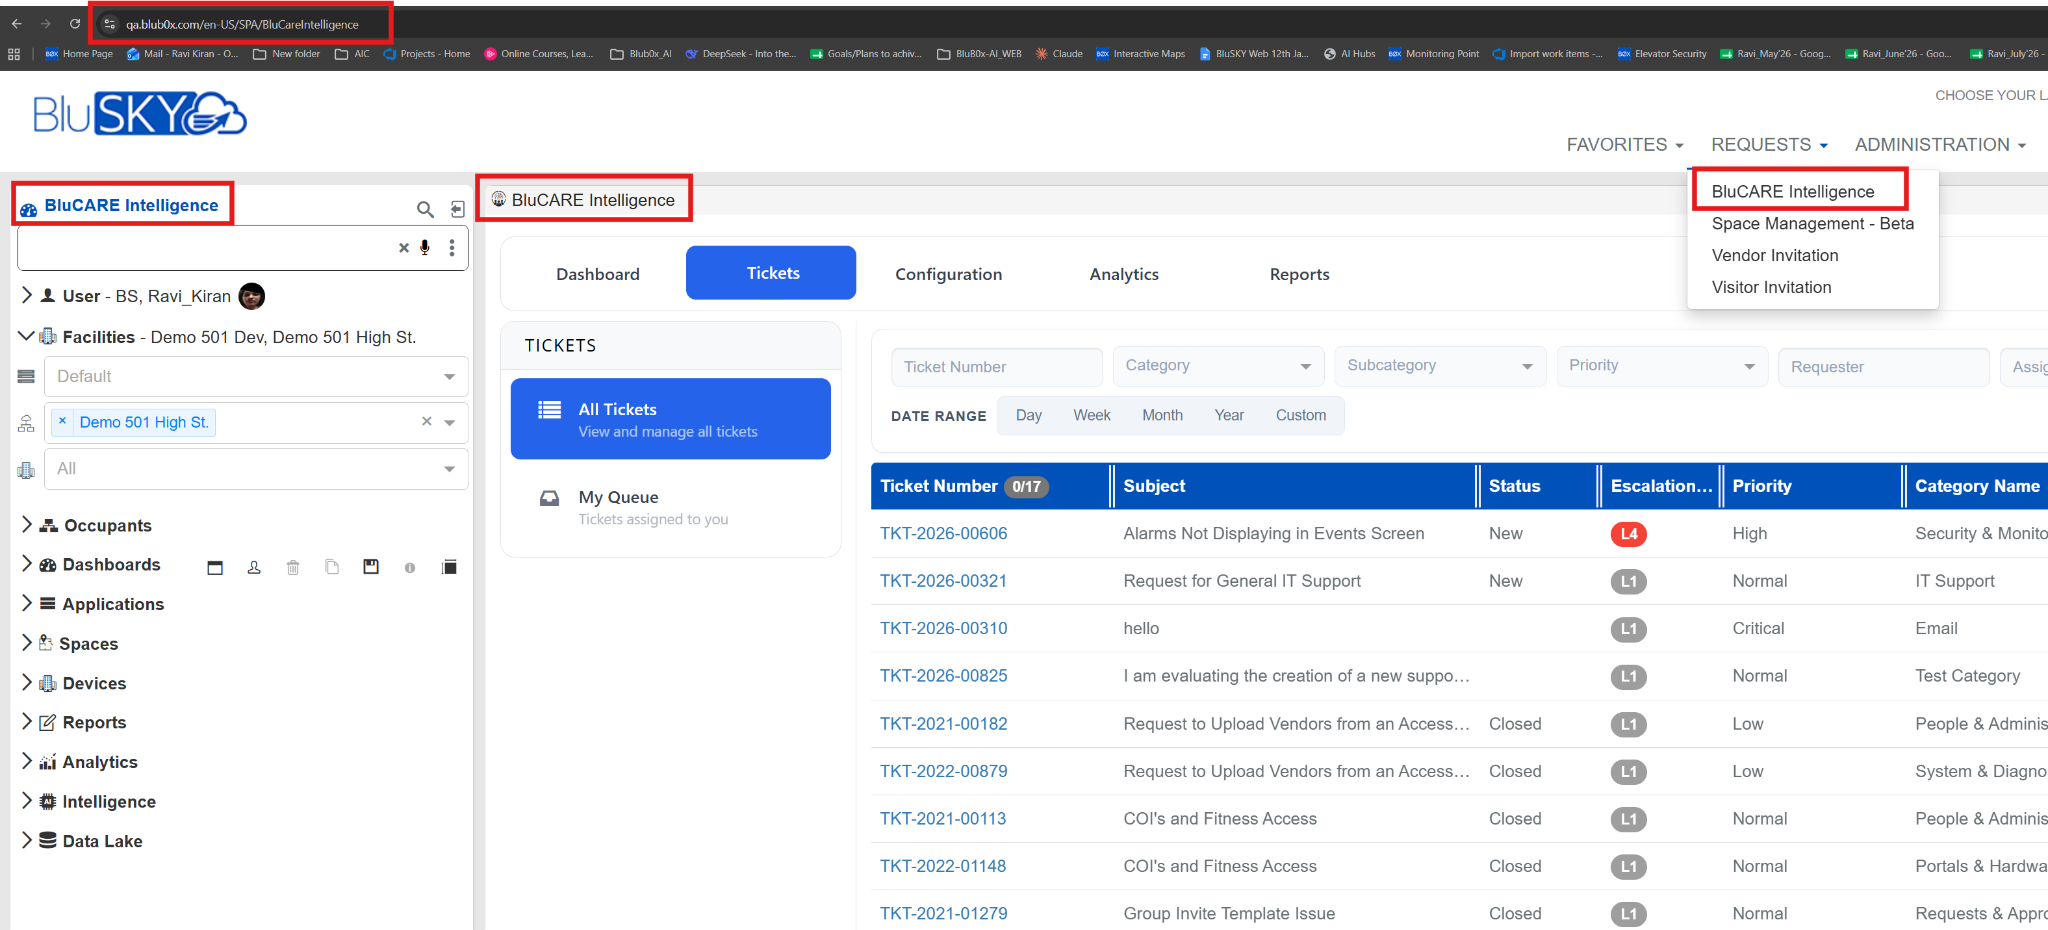The height and width of the screenshot is (930, 2048).
Task: Click the new dashboard window icon
Action: (x=215, y=568)
